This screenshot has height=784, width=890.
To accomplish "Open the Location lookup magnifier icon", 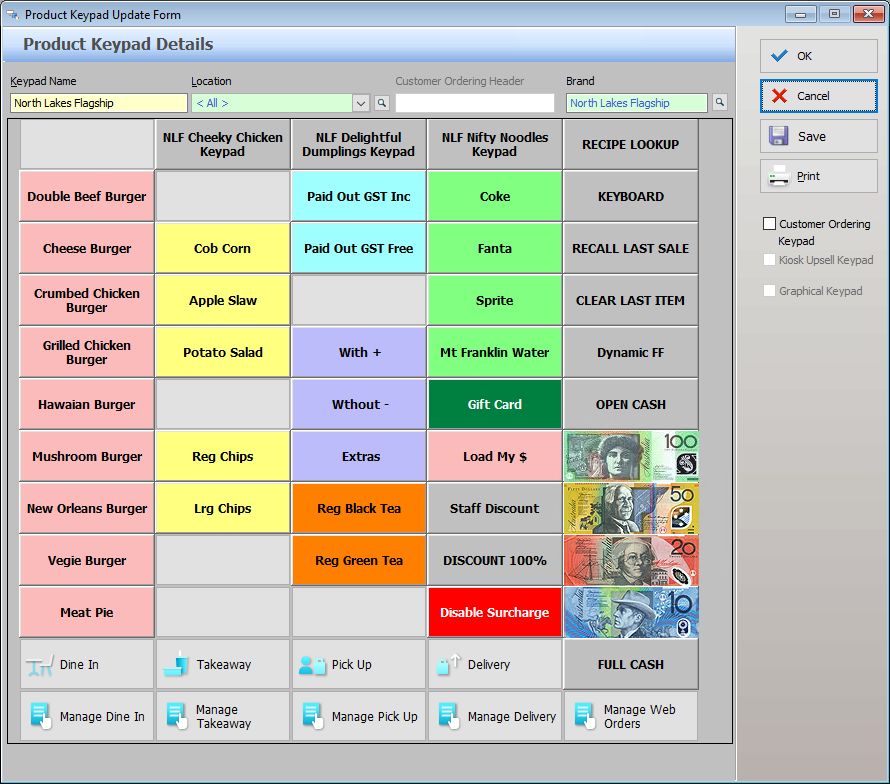I will point(382,103).
